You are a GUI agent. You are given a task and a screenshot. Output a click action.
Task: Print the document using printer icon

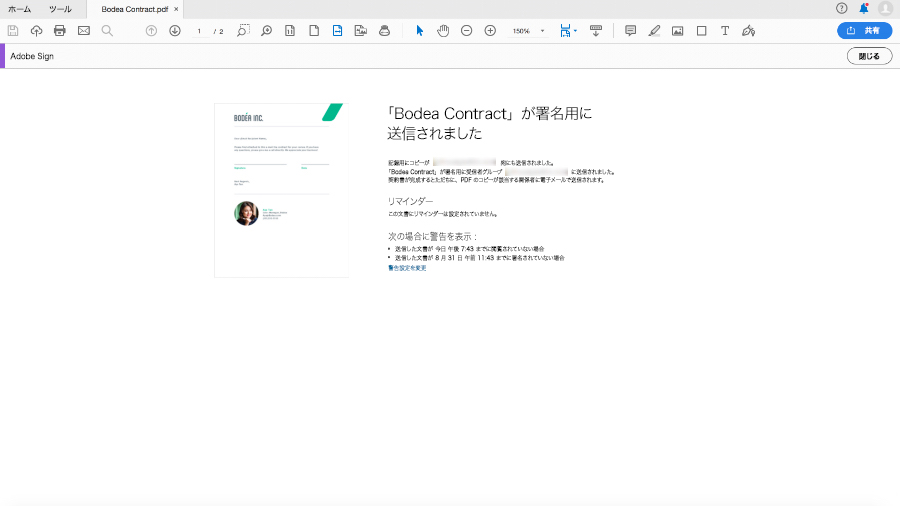click(60, 31)
